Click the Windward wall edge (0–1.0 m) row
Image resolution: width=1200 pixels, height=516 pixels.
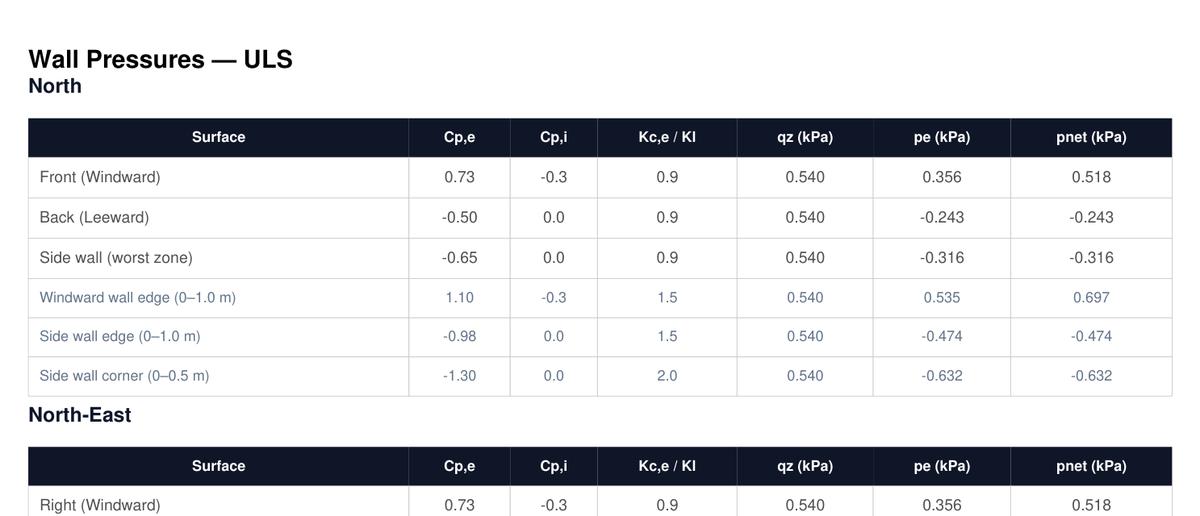pos(138,297)
